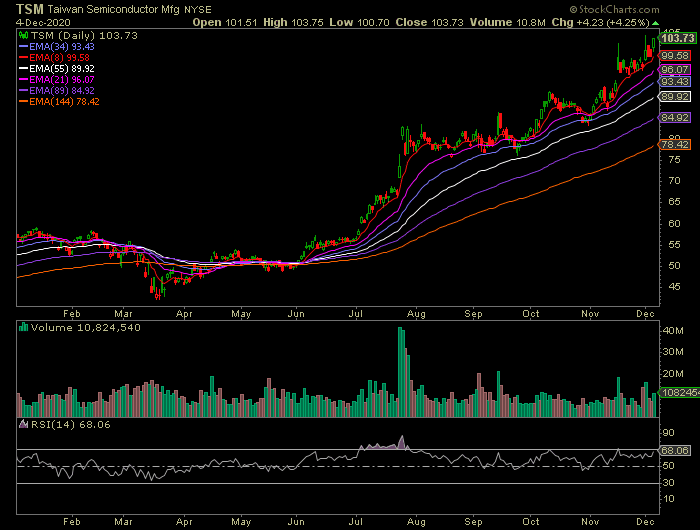Click the 30M volume axis label

click(673, 352)
